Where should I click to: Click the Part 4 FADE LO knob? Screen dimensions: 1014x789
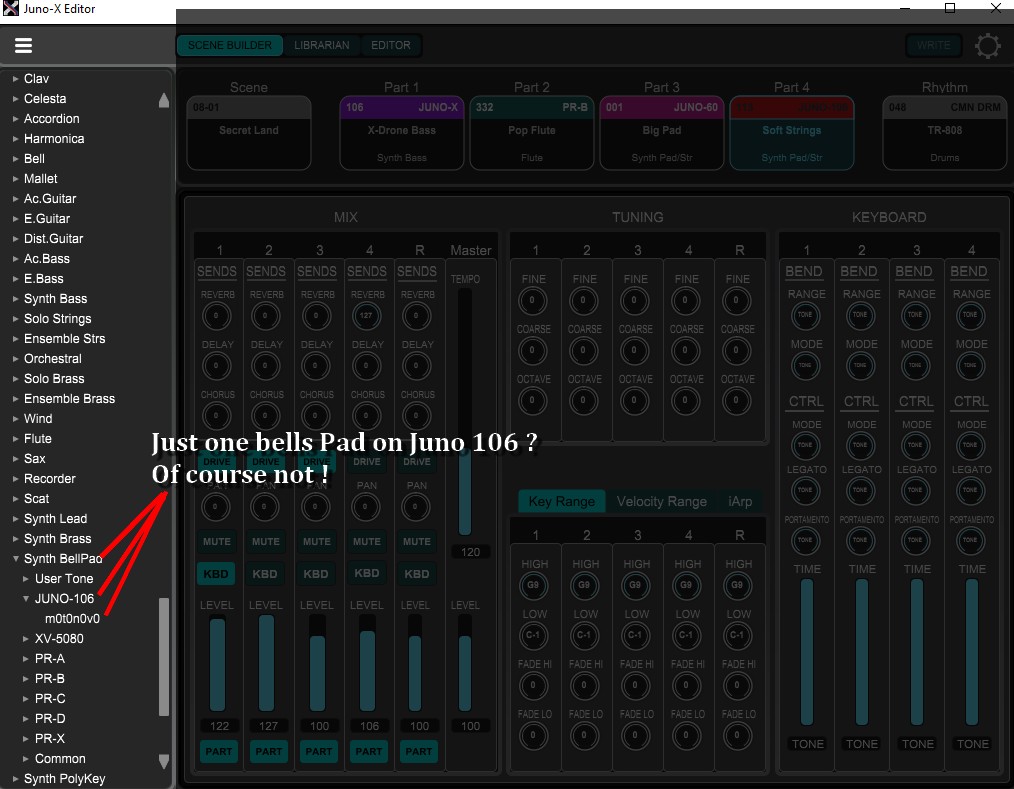pyautogui.click(x=686, y=735)
